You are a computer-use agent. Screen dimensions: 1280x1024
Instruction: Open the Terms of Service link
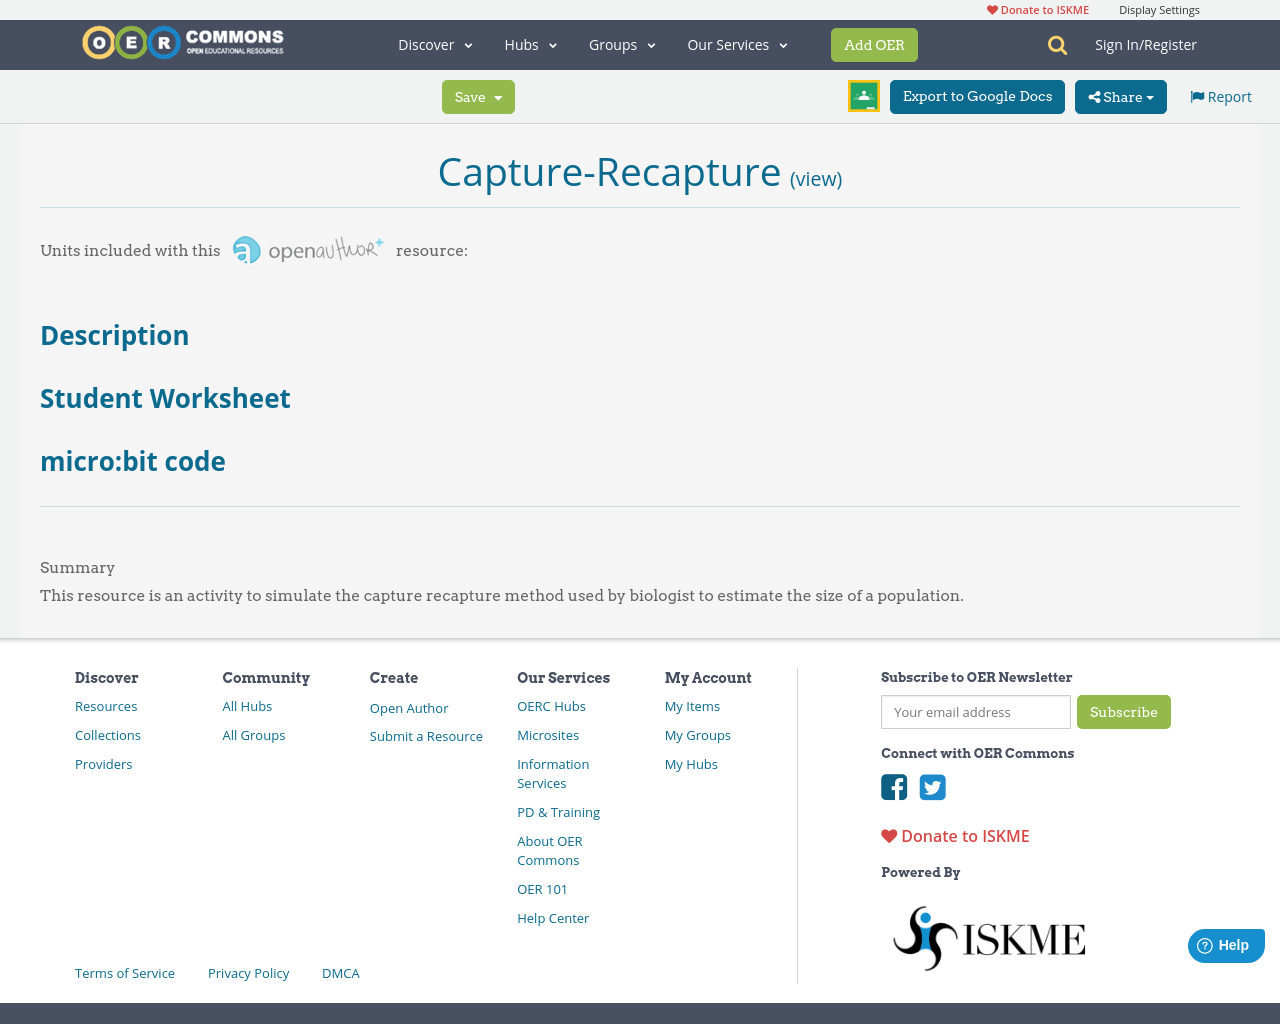pos(124,972)
